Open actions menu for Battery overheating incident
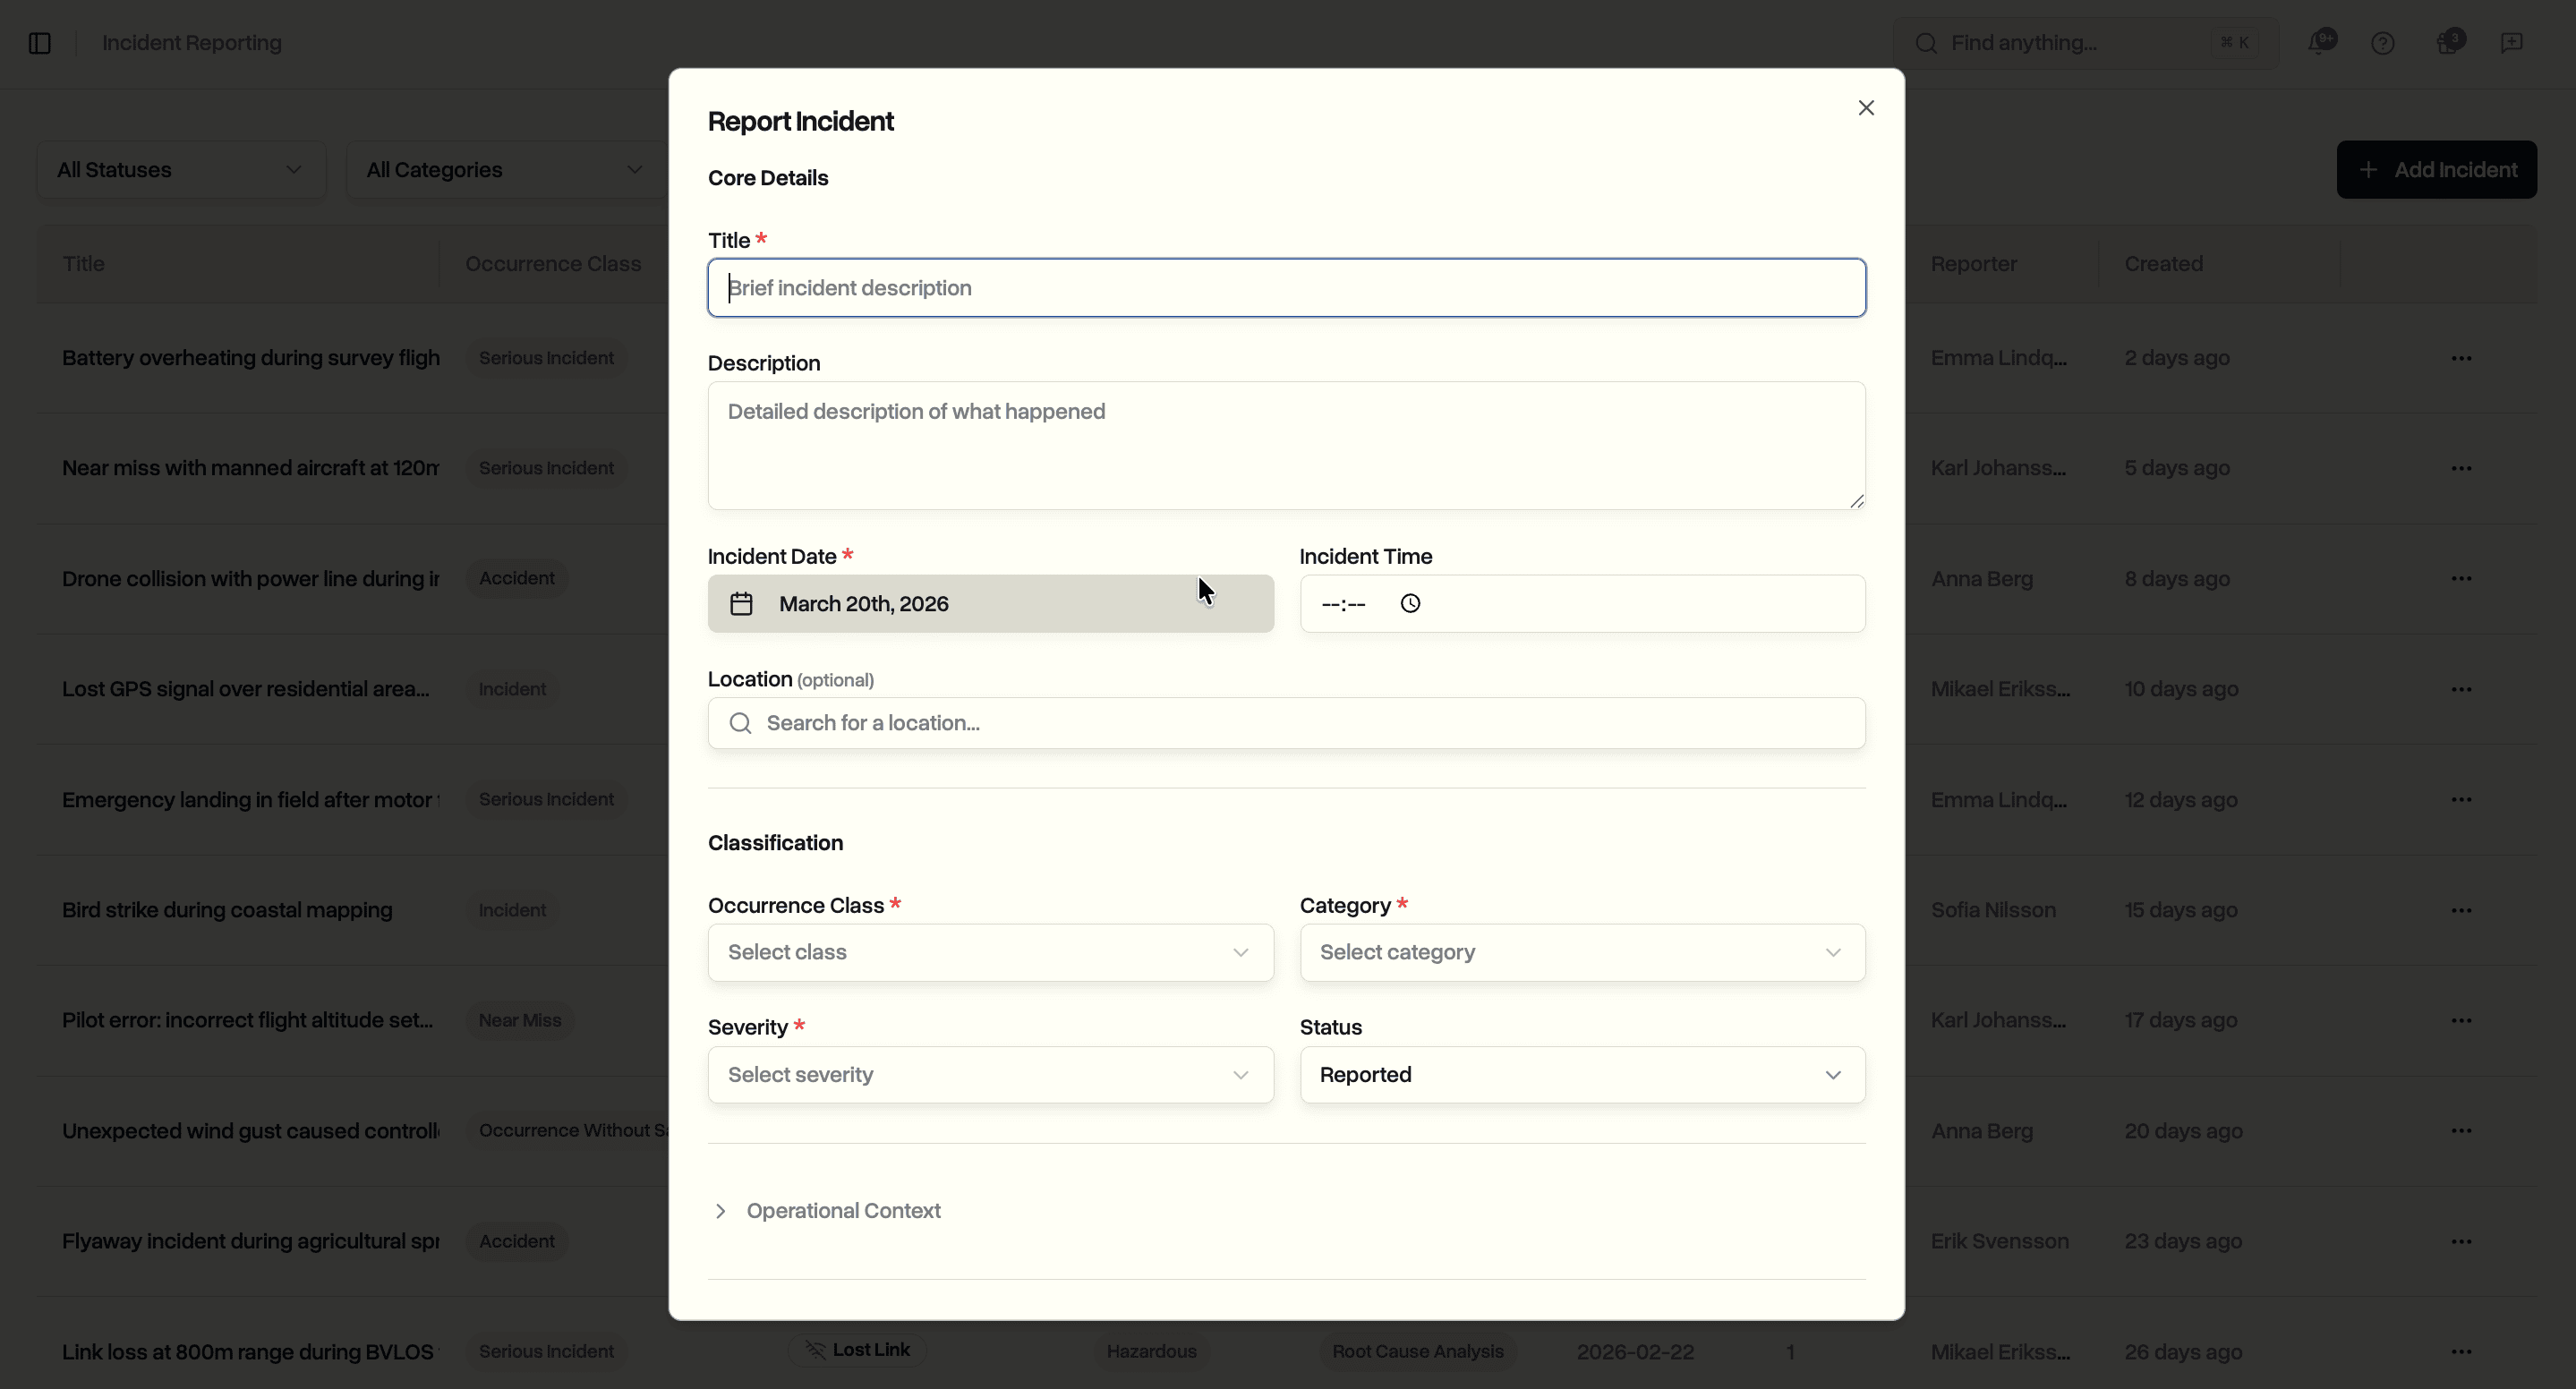 [2463, 357]
